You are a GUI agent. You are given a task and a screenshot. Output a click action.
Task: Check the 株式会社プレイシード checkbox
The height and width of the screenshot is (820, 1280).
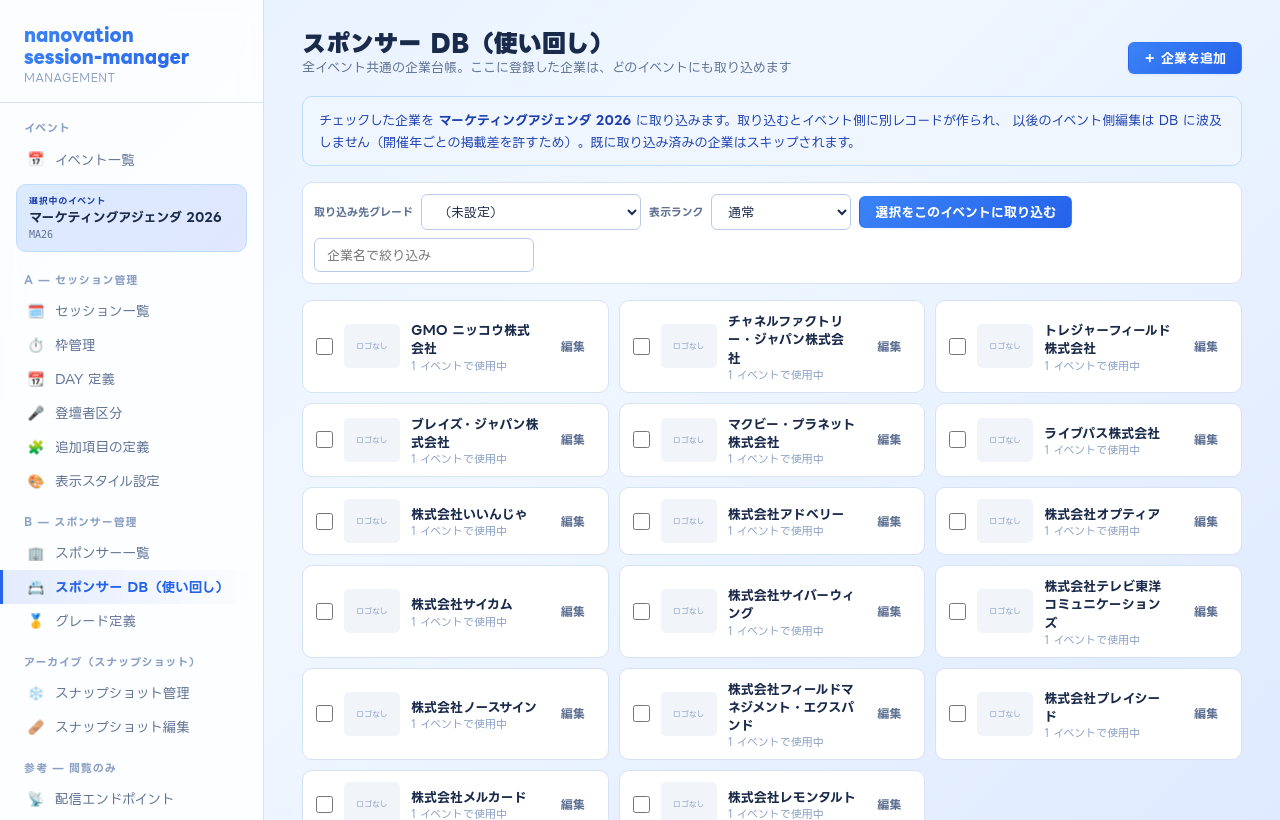click(x=957, y=713)
